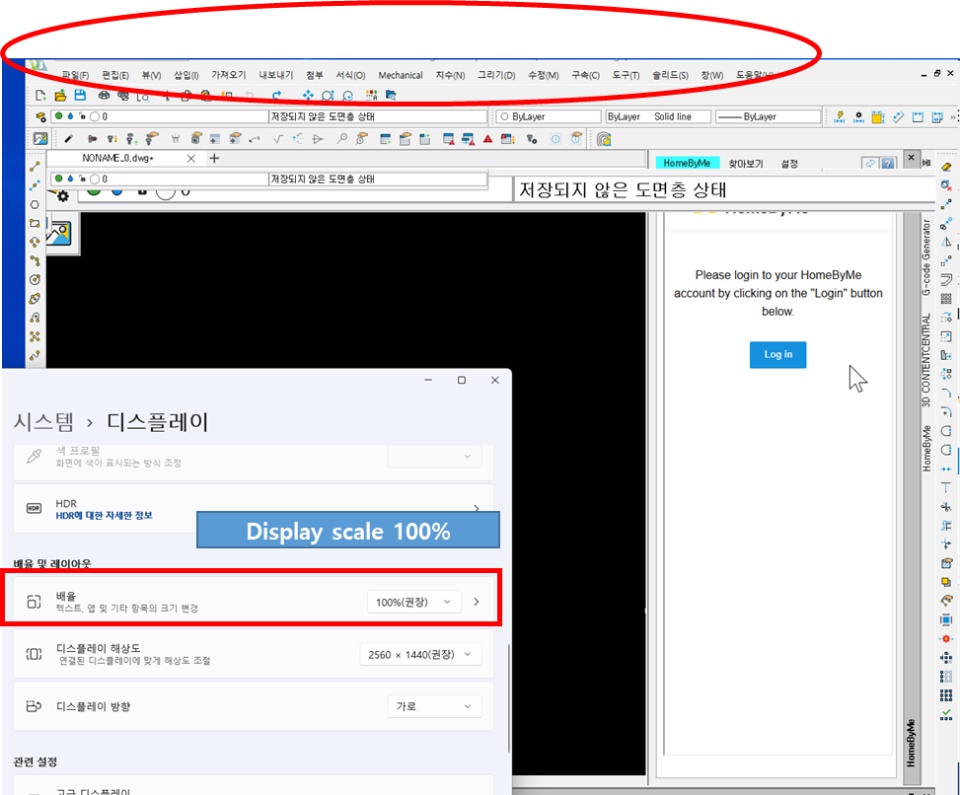
Task: Click the Open file folder icon
Action: (x=60, y=96)
